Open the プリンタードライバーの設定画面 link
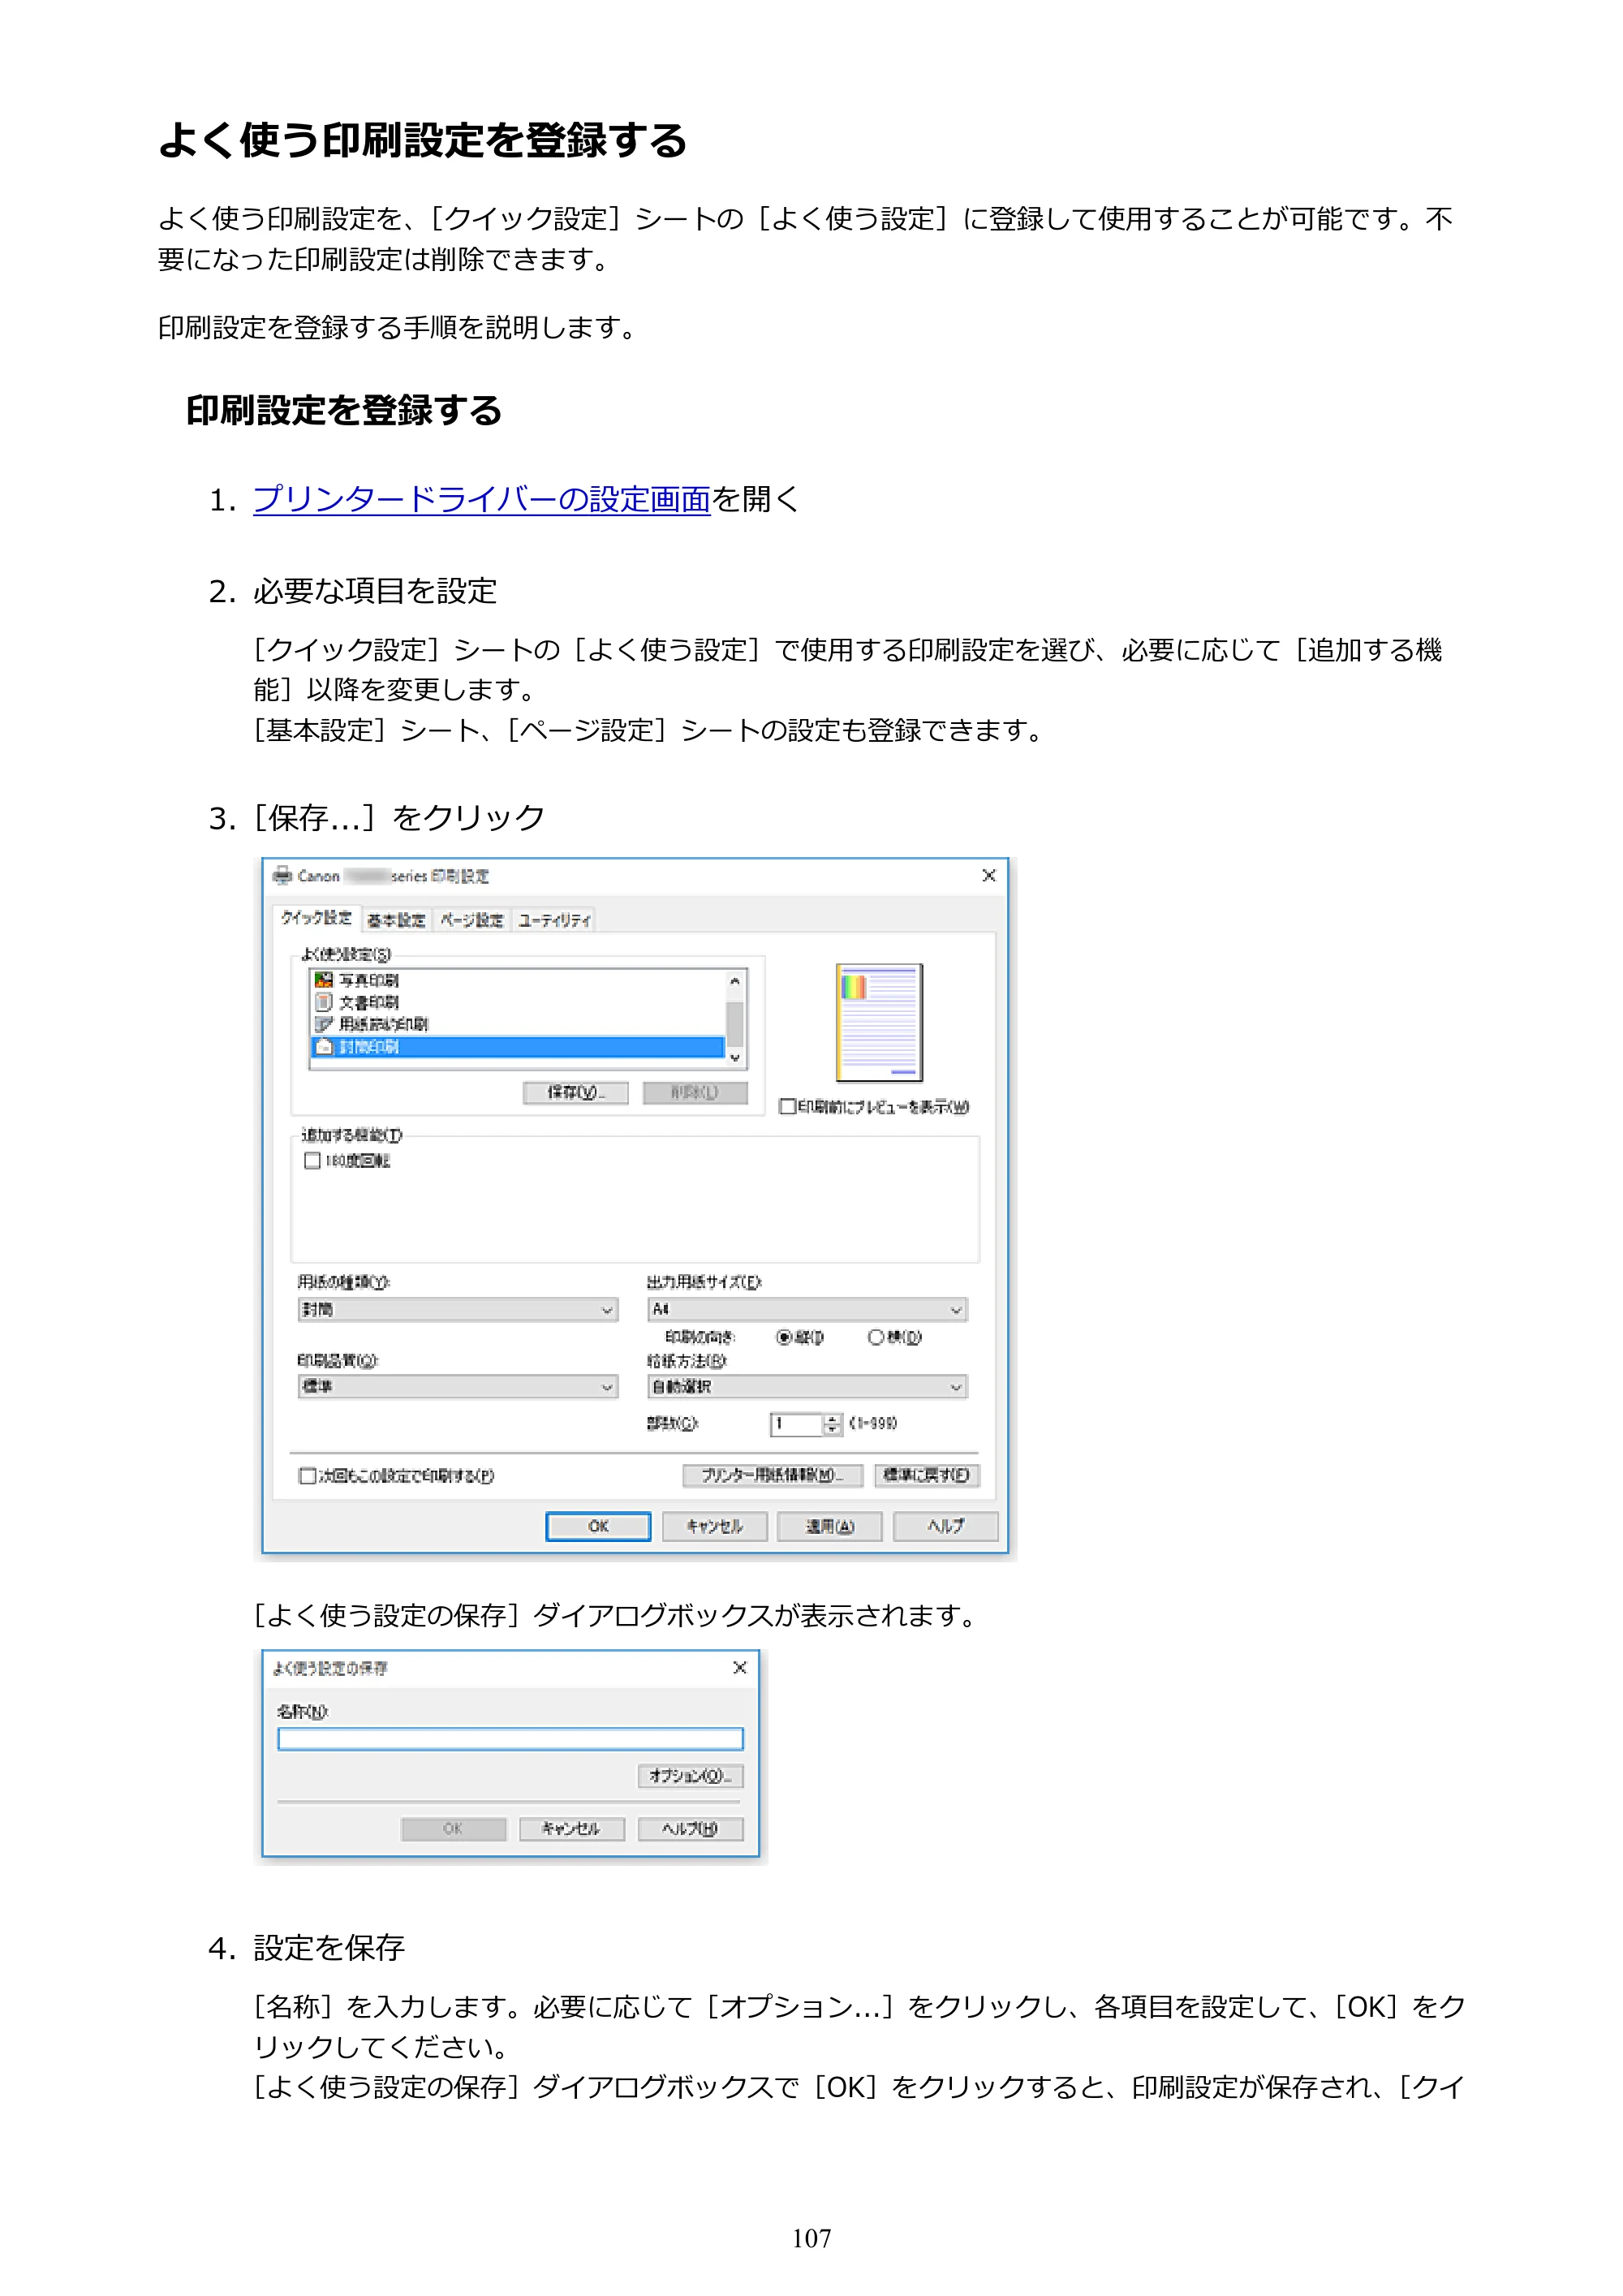 (x=481, y=498)
